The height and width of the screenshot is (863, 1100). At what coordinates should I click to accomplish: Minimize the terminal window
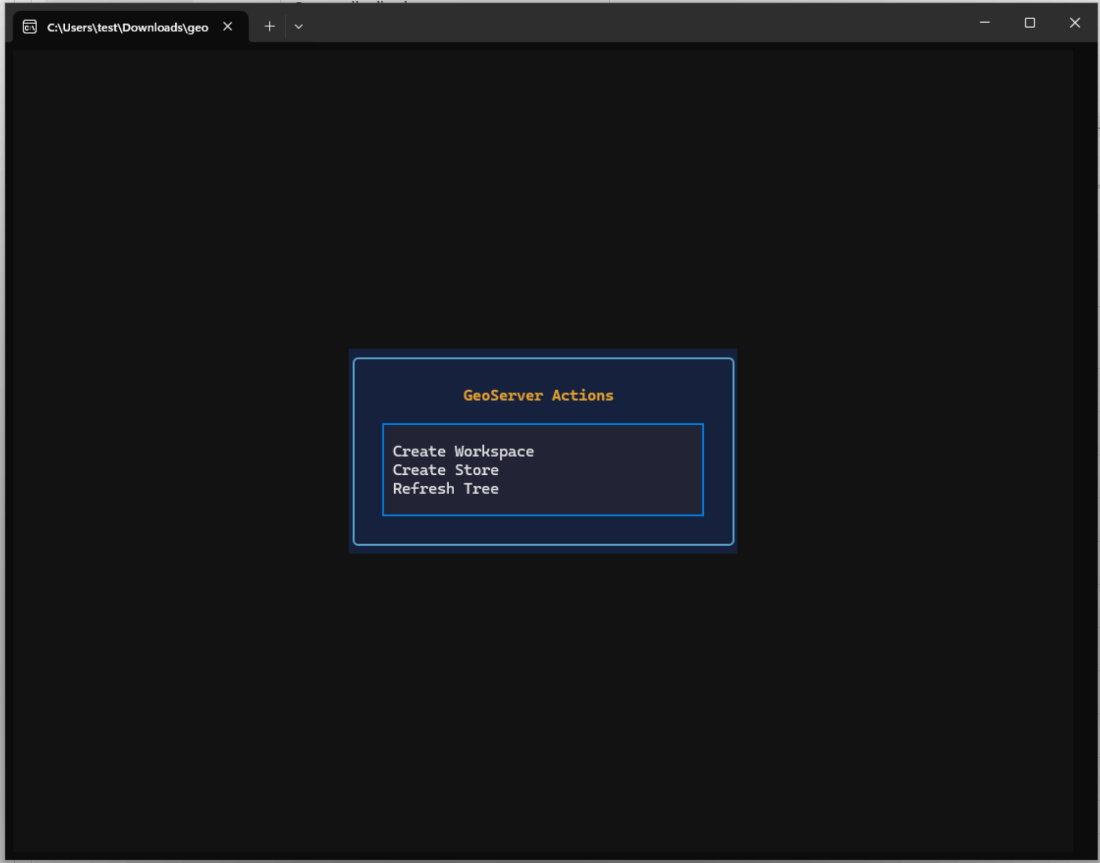point(985,22)
